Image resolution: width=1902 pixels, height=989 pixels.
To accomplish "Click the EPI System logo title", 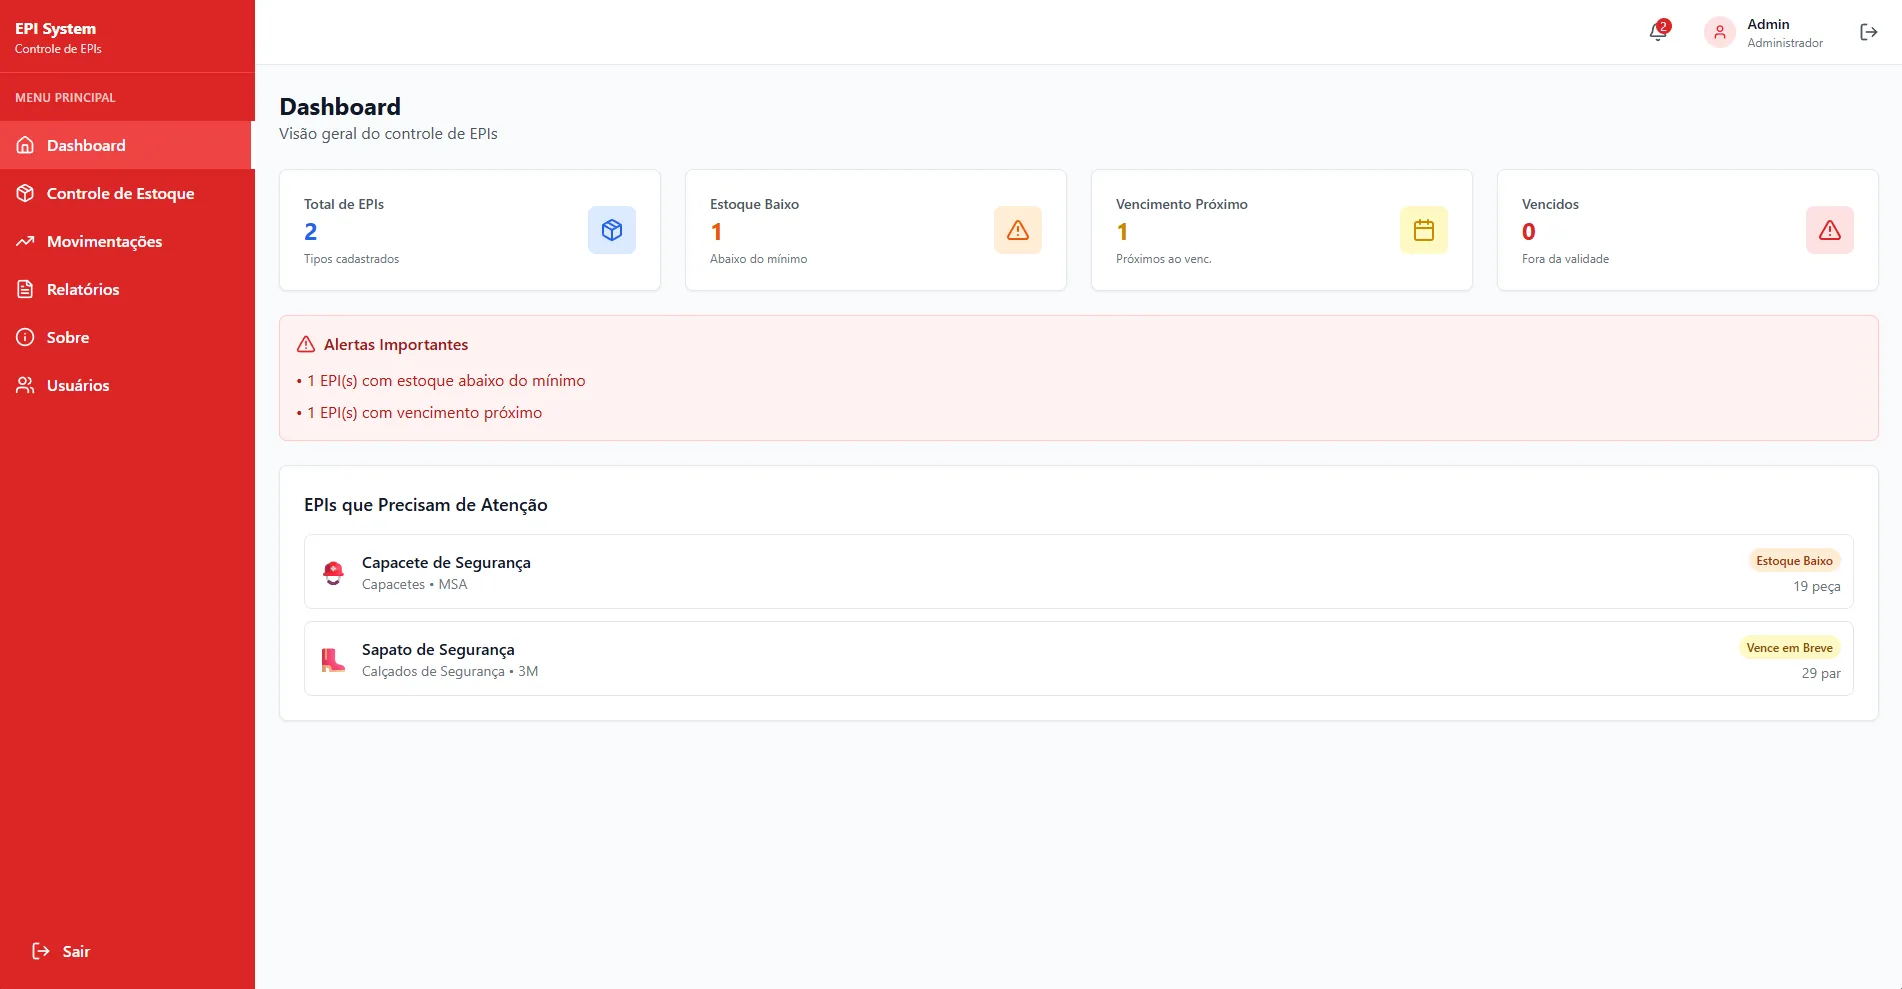I will click(56, 29).
